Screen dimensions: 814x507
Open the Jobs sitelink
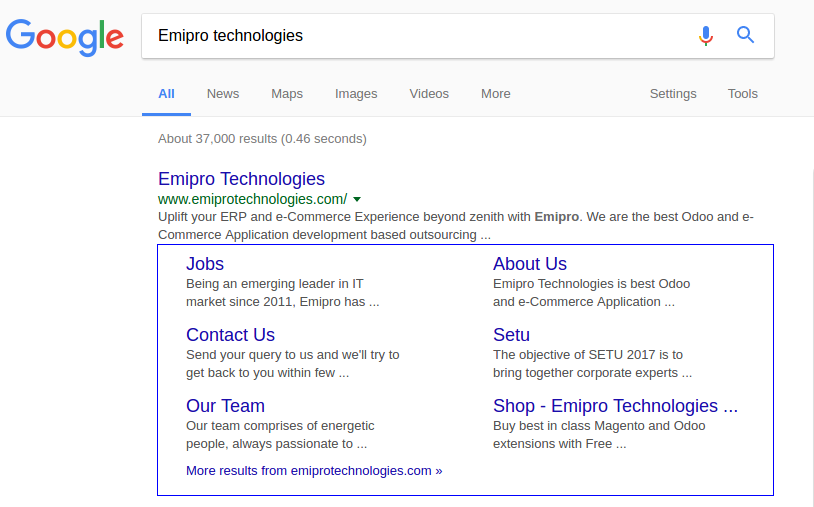tap(205, 264)
